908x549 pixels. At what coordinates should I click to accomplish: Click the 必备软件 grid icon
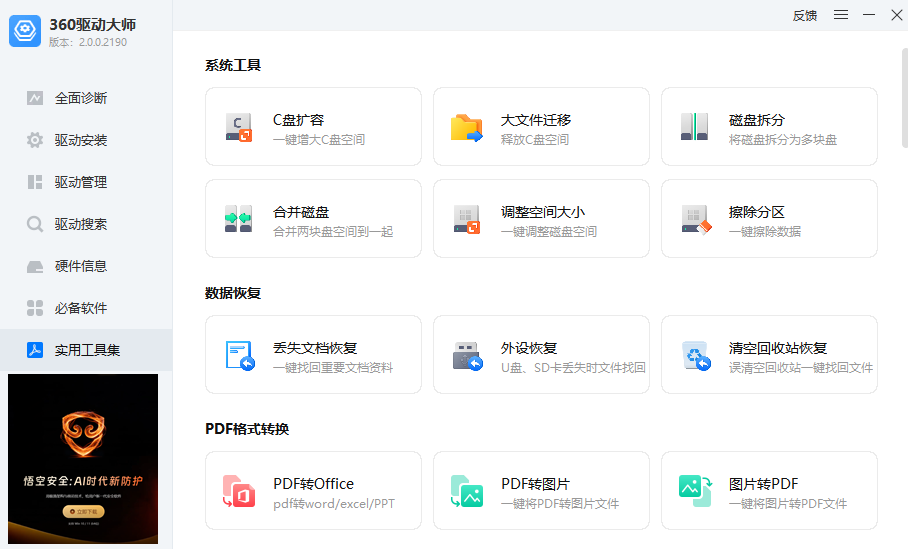point(35,308)
